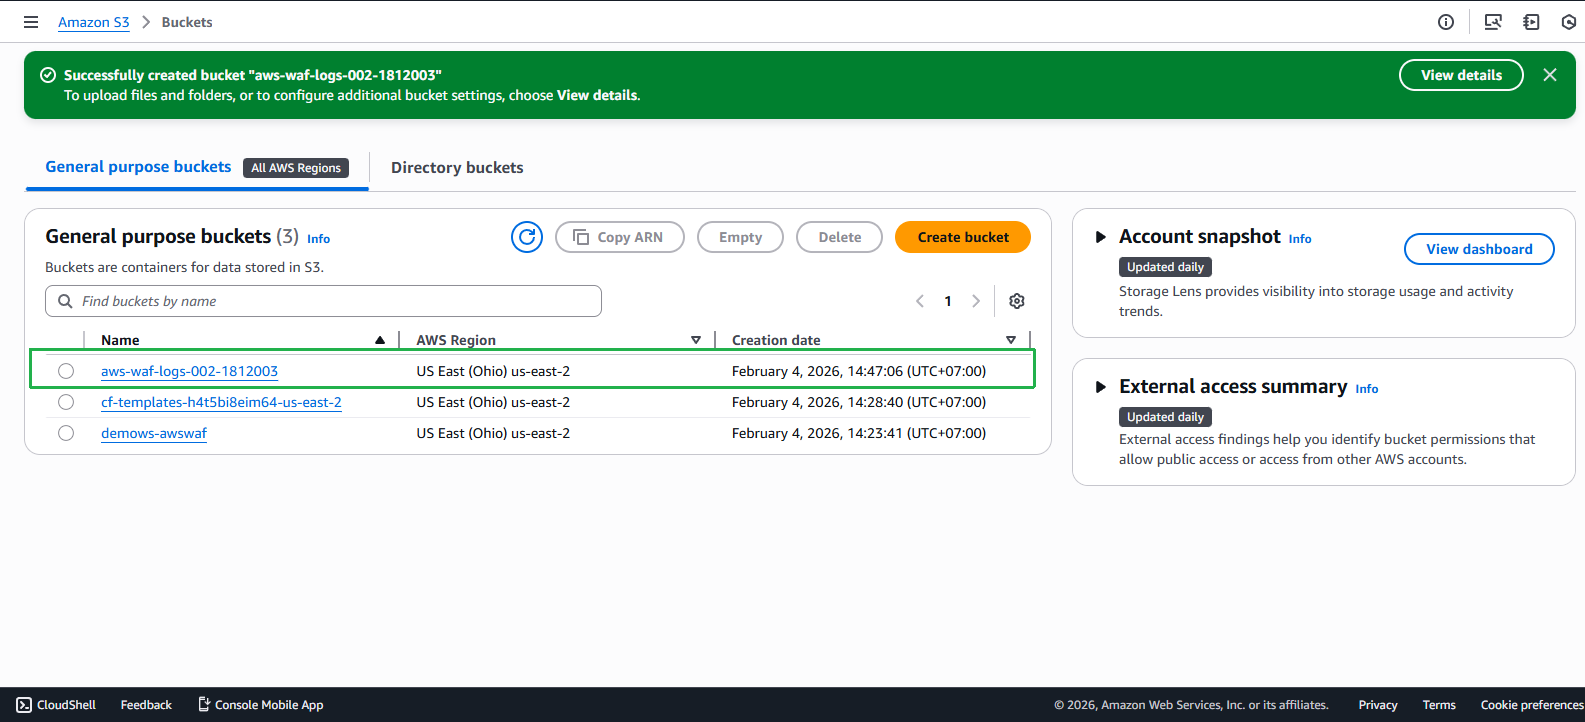This screenshot has height=722, width=1585.
Task: Open Terms link in footer
Action: 1439,705
